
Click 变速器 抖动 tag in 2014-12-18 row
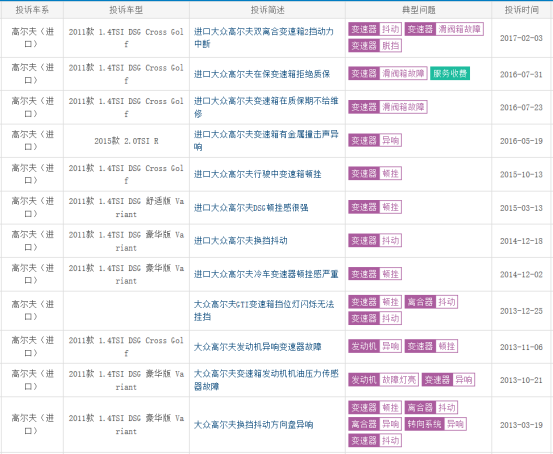375,241
